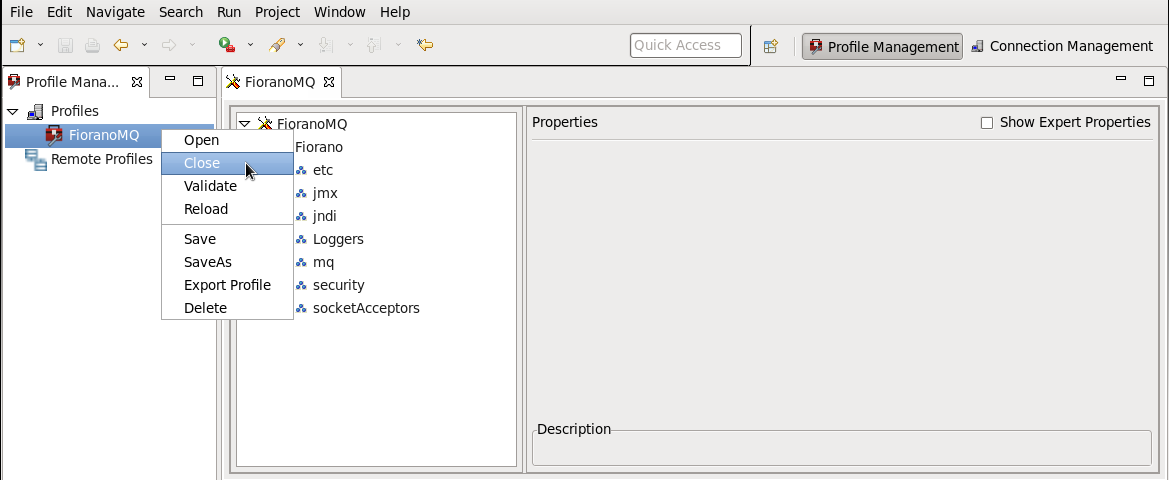This screenshot has height=480, width=1169.
Task: Open dropdown arrow beside New wizard icon
Action: pyautogui.click(x=40, y=45)
